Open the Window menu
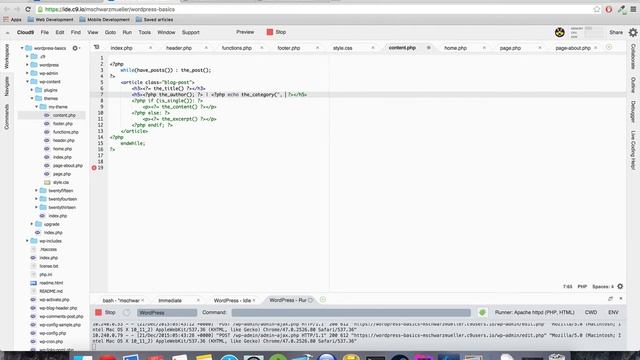This screenshot has height=360, width=640. click(x=166, y=32)
